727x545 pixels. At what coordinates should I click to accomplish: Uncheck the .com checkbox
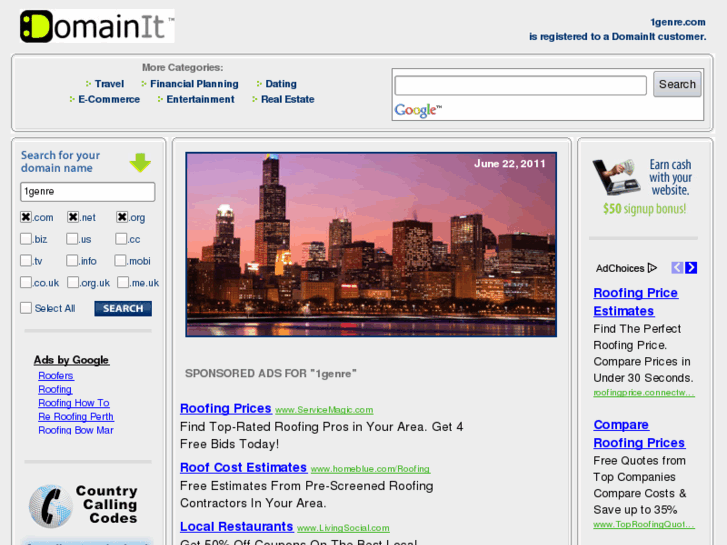click(x=26, y=217)
